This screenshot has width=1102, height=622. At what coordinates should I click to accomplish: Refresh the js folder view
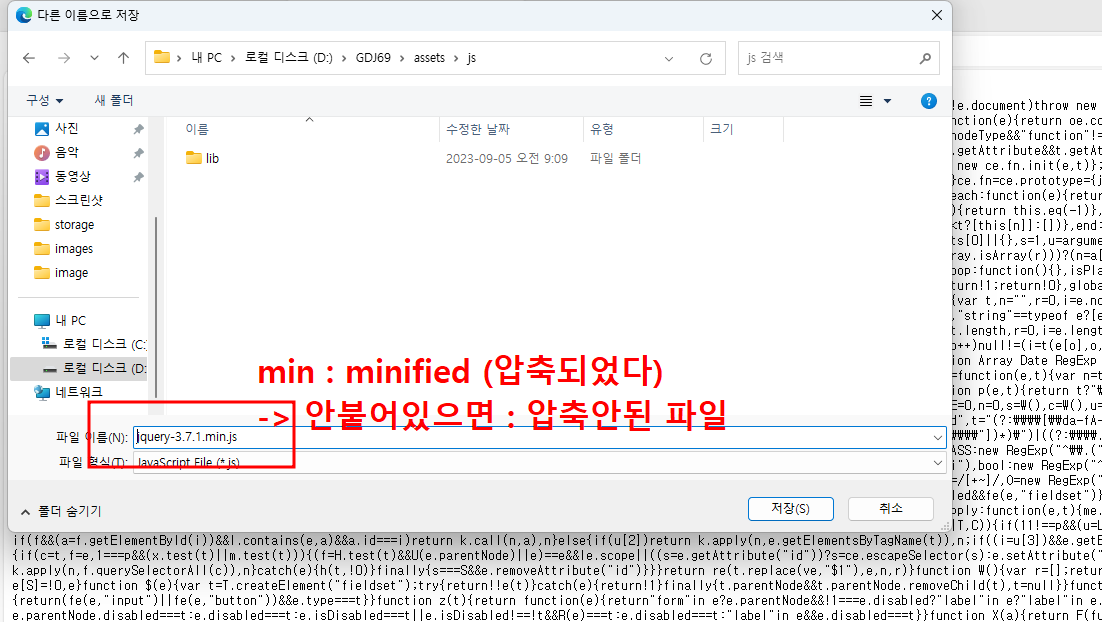pyautogui.click(x=706, y=58)
